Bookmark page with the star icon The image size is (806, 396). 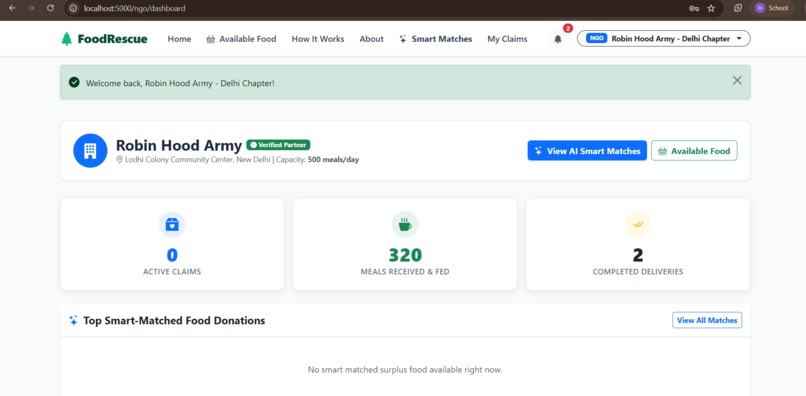pos(711,8)
